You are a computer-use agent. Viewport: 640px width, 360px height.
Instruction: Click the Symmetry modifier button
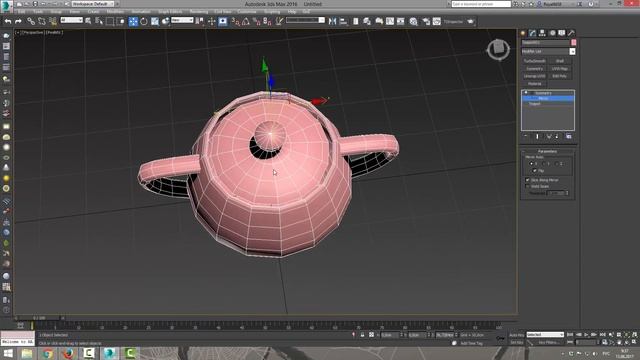pyautogui.click(x=534, y=69)
